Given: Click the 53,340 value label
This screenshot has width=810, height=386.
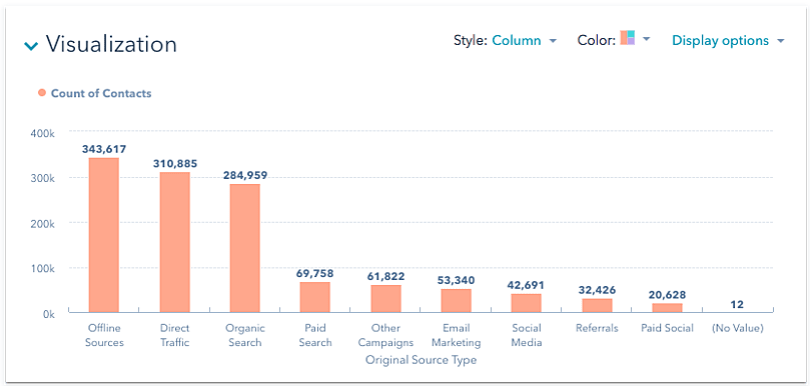Looking at the screenshot, I should [456, 280].
